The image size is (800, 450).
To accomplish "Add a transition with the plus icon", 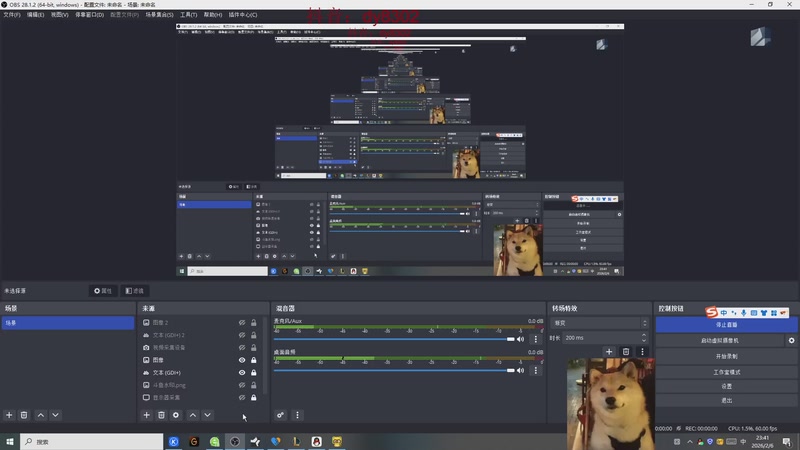I will [x=609, y=352].
